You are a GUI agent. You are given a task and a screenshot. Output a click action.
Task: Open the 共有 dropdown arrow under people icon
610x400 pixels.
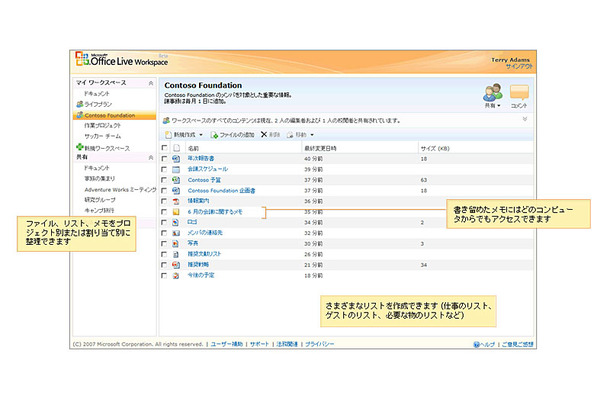[499, 106]
